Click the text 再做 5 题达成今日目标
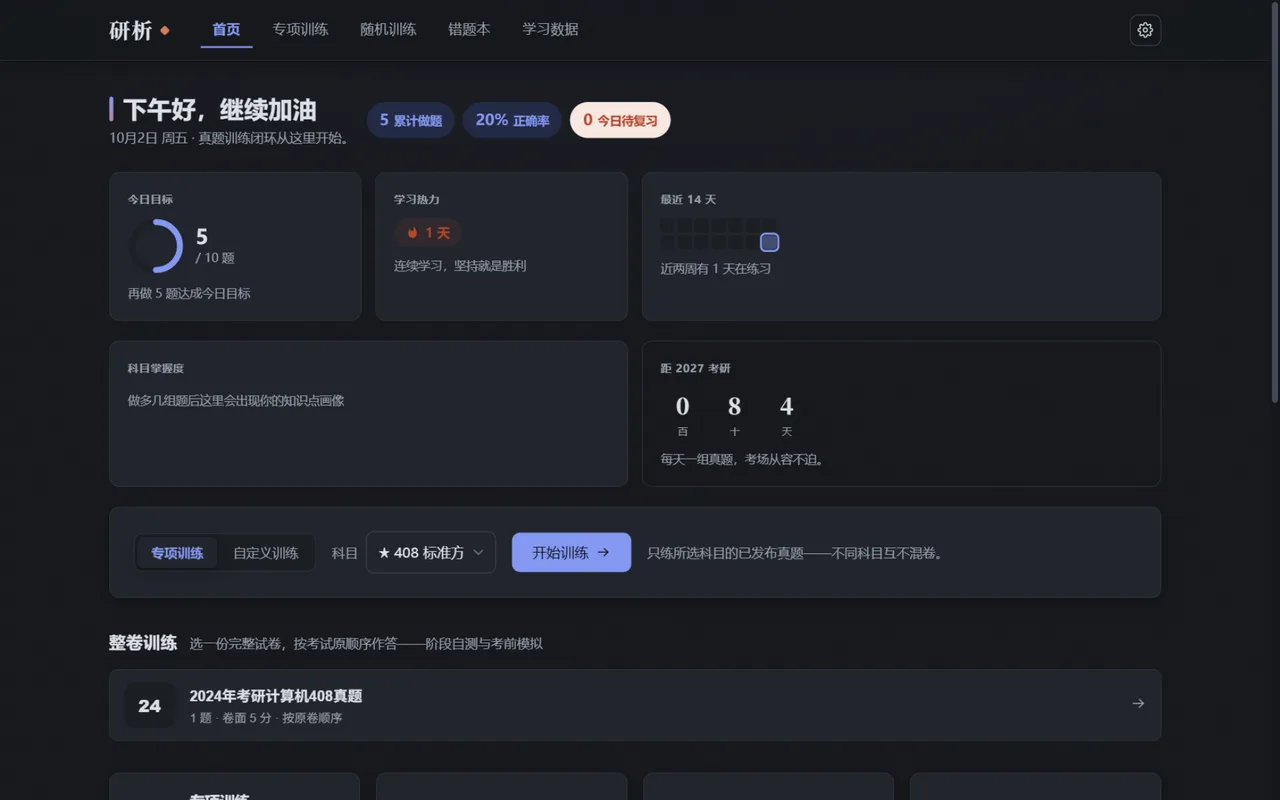The width and height of the screenshot is (1280, 800). click(x=189, y=294)
